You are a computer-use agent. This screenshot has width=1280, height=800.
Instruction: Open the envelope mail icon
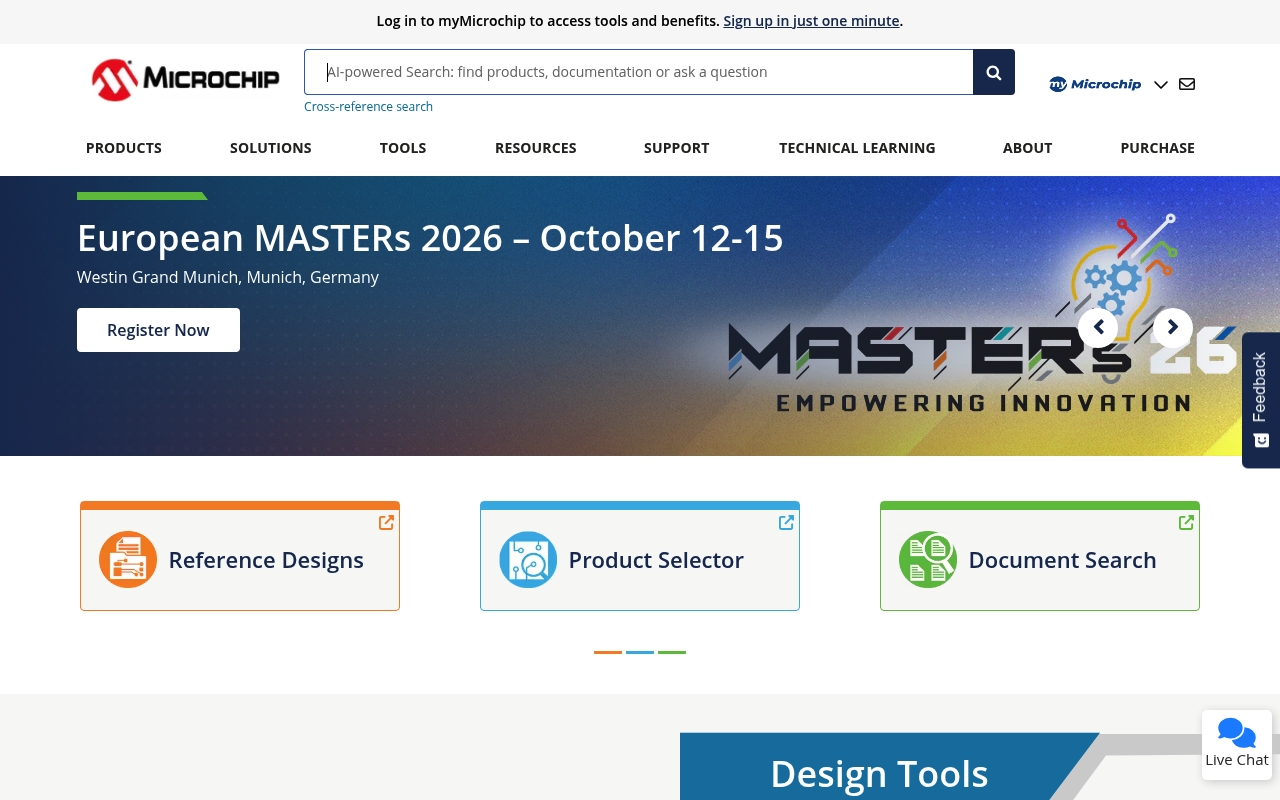point(1187,84)
